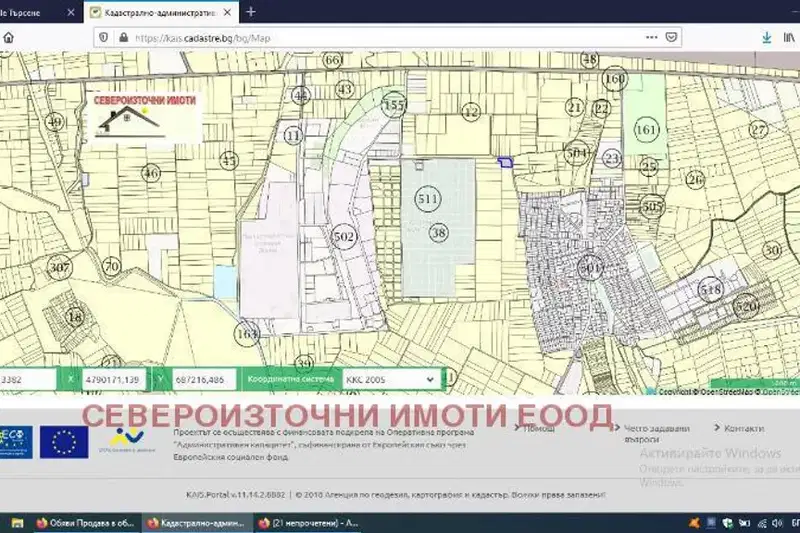The width and height of the screenshot is (800, 533).
Task: Click the district label 504 on map
Action: 577,153
